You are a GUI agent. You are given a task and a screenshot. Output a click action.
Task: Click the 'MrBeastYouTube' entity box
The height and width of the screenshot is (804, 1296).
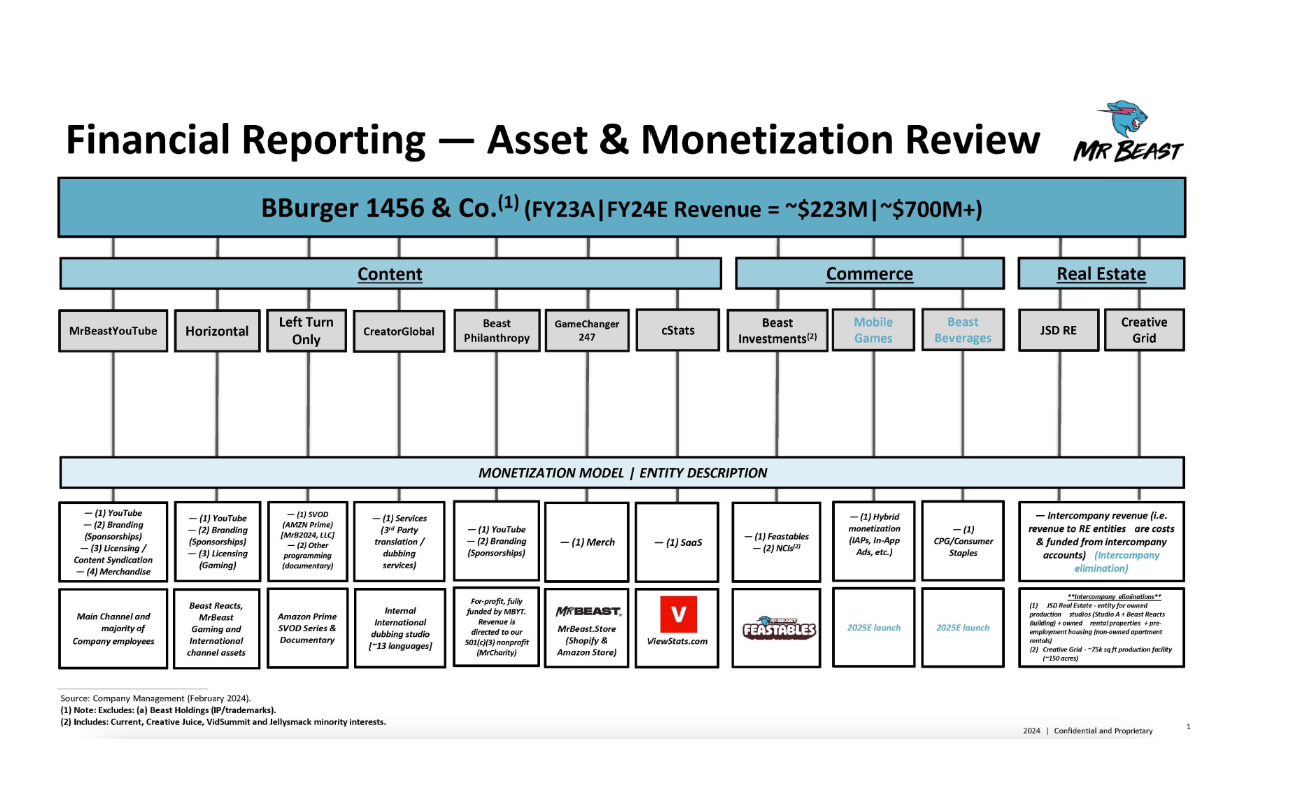[x=113, y=330]
